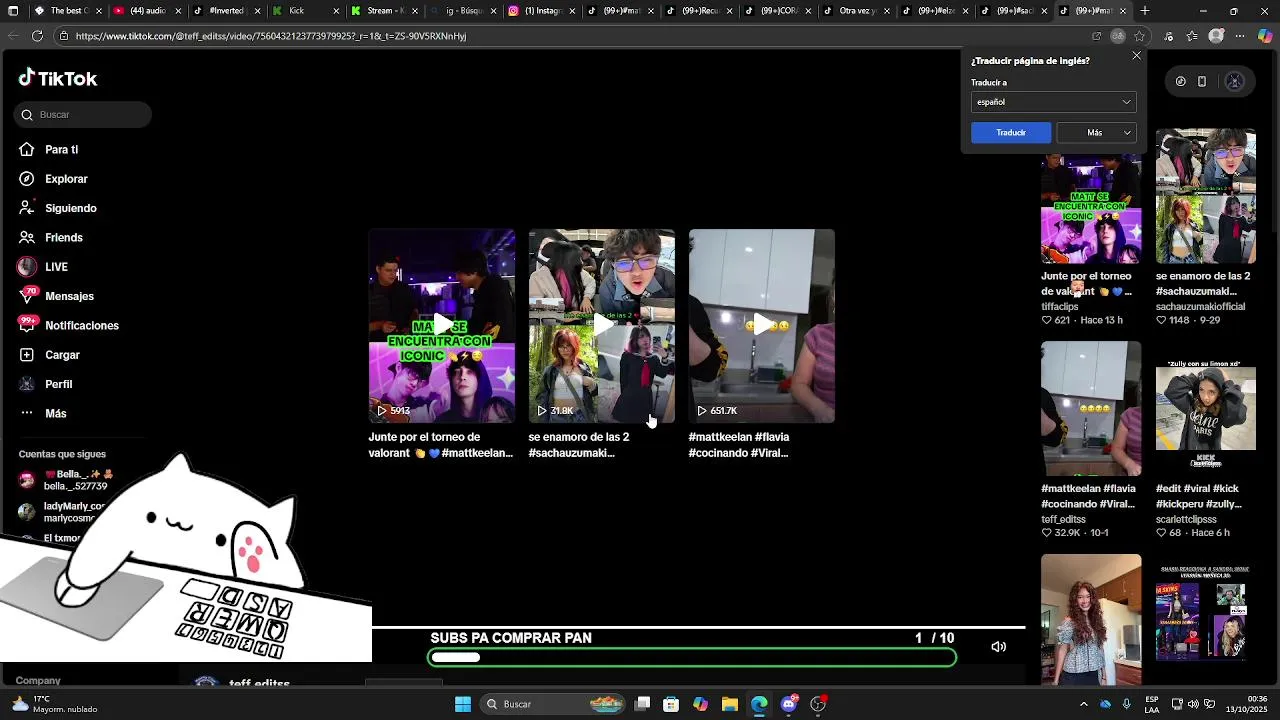Open the Copilot icon in taskbar
The width and height of the screenshot is (1280, 720).
click(701, 704)
